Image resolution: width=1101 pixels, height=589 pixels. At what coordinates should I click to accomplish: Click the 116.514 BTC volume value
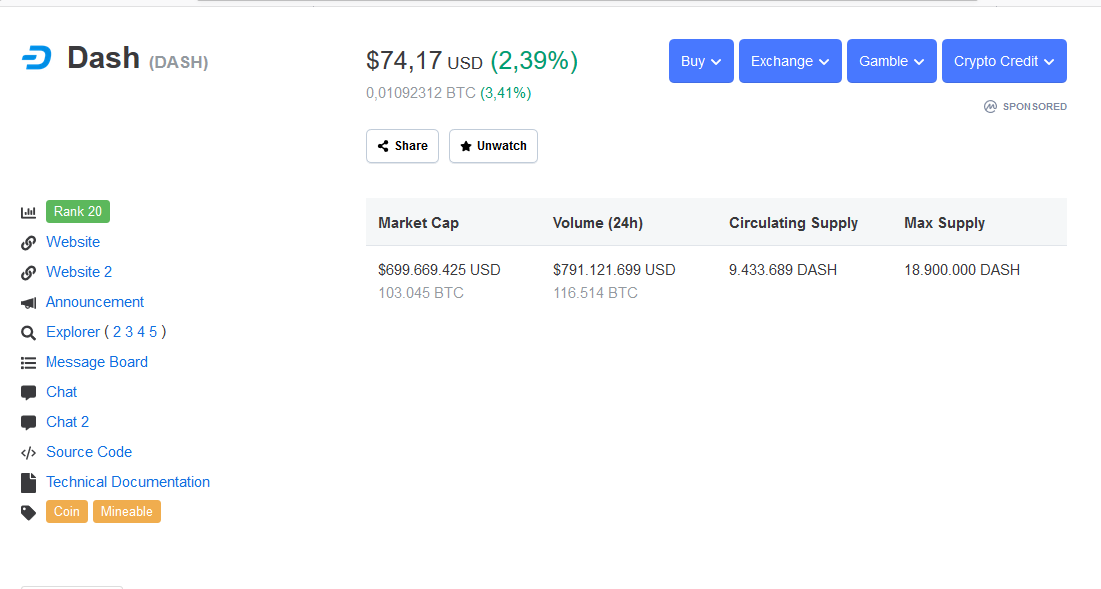[595, 293]
